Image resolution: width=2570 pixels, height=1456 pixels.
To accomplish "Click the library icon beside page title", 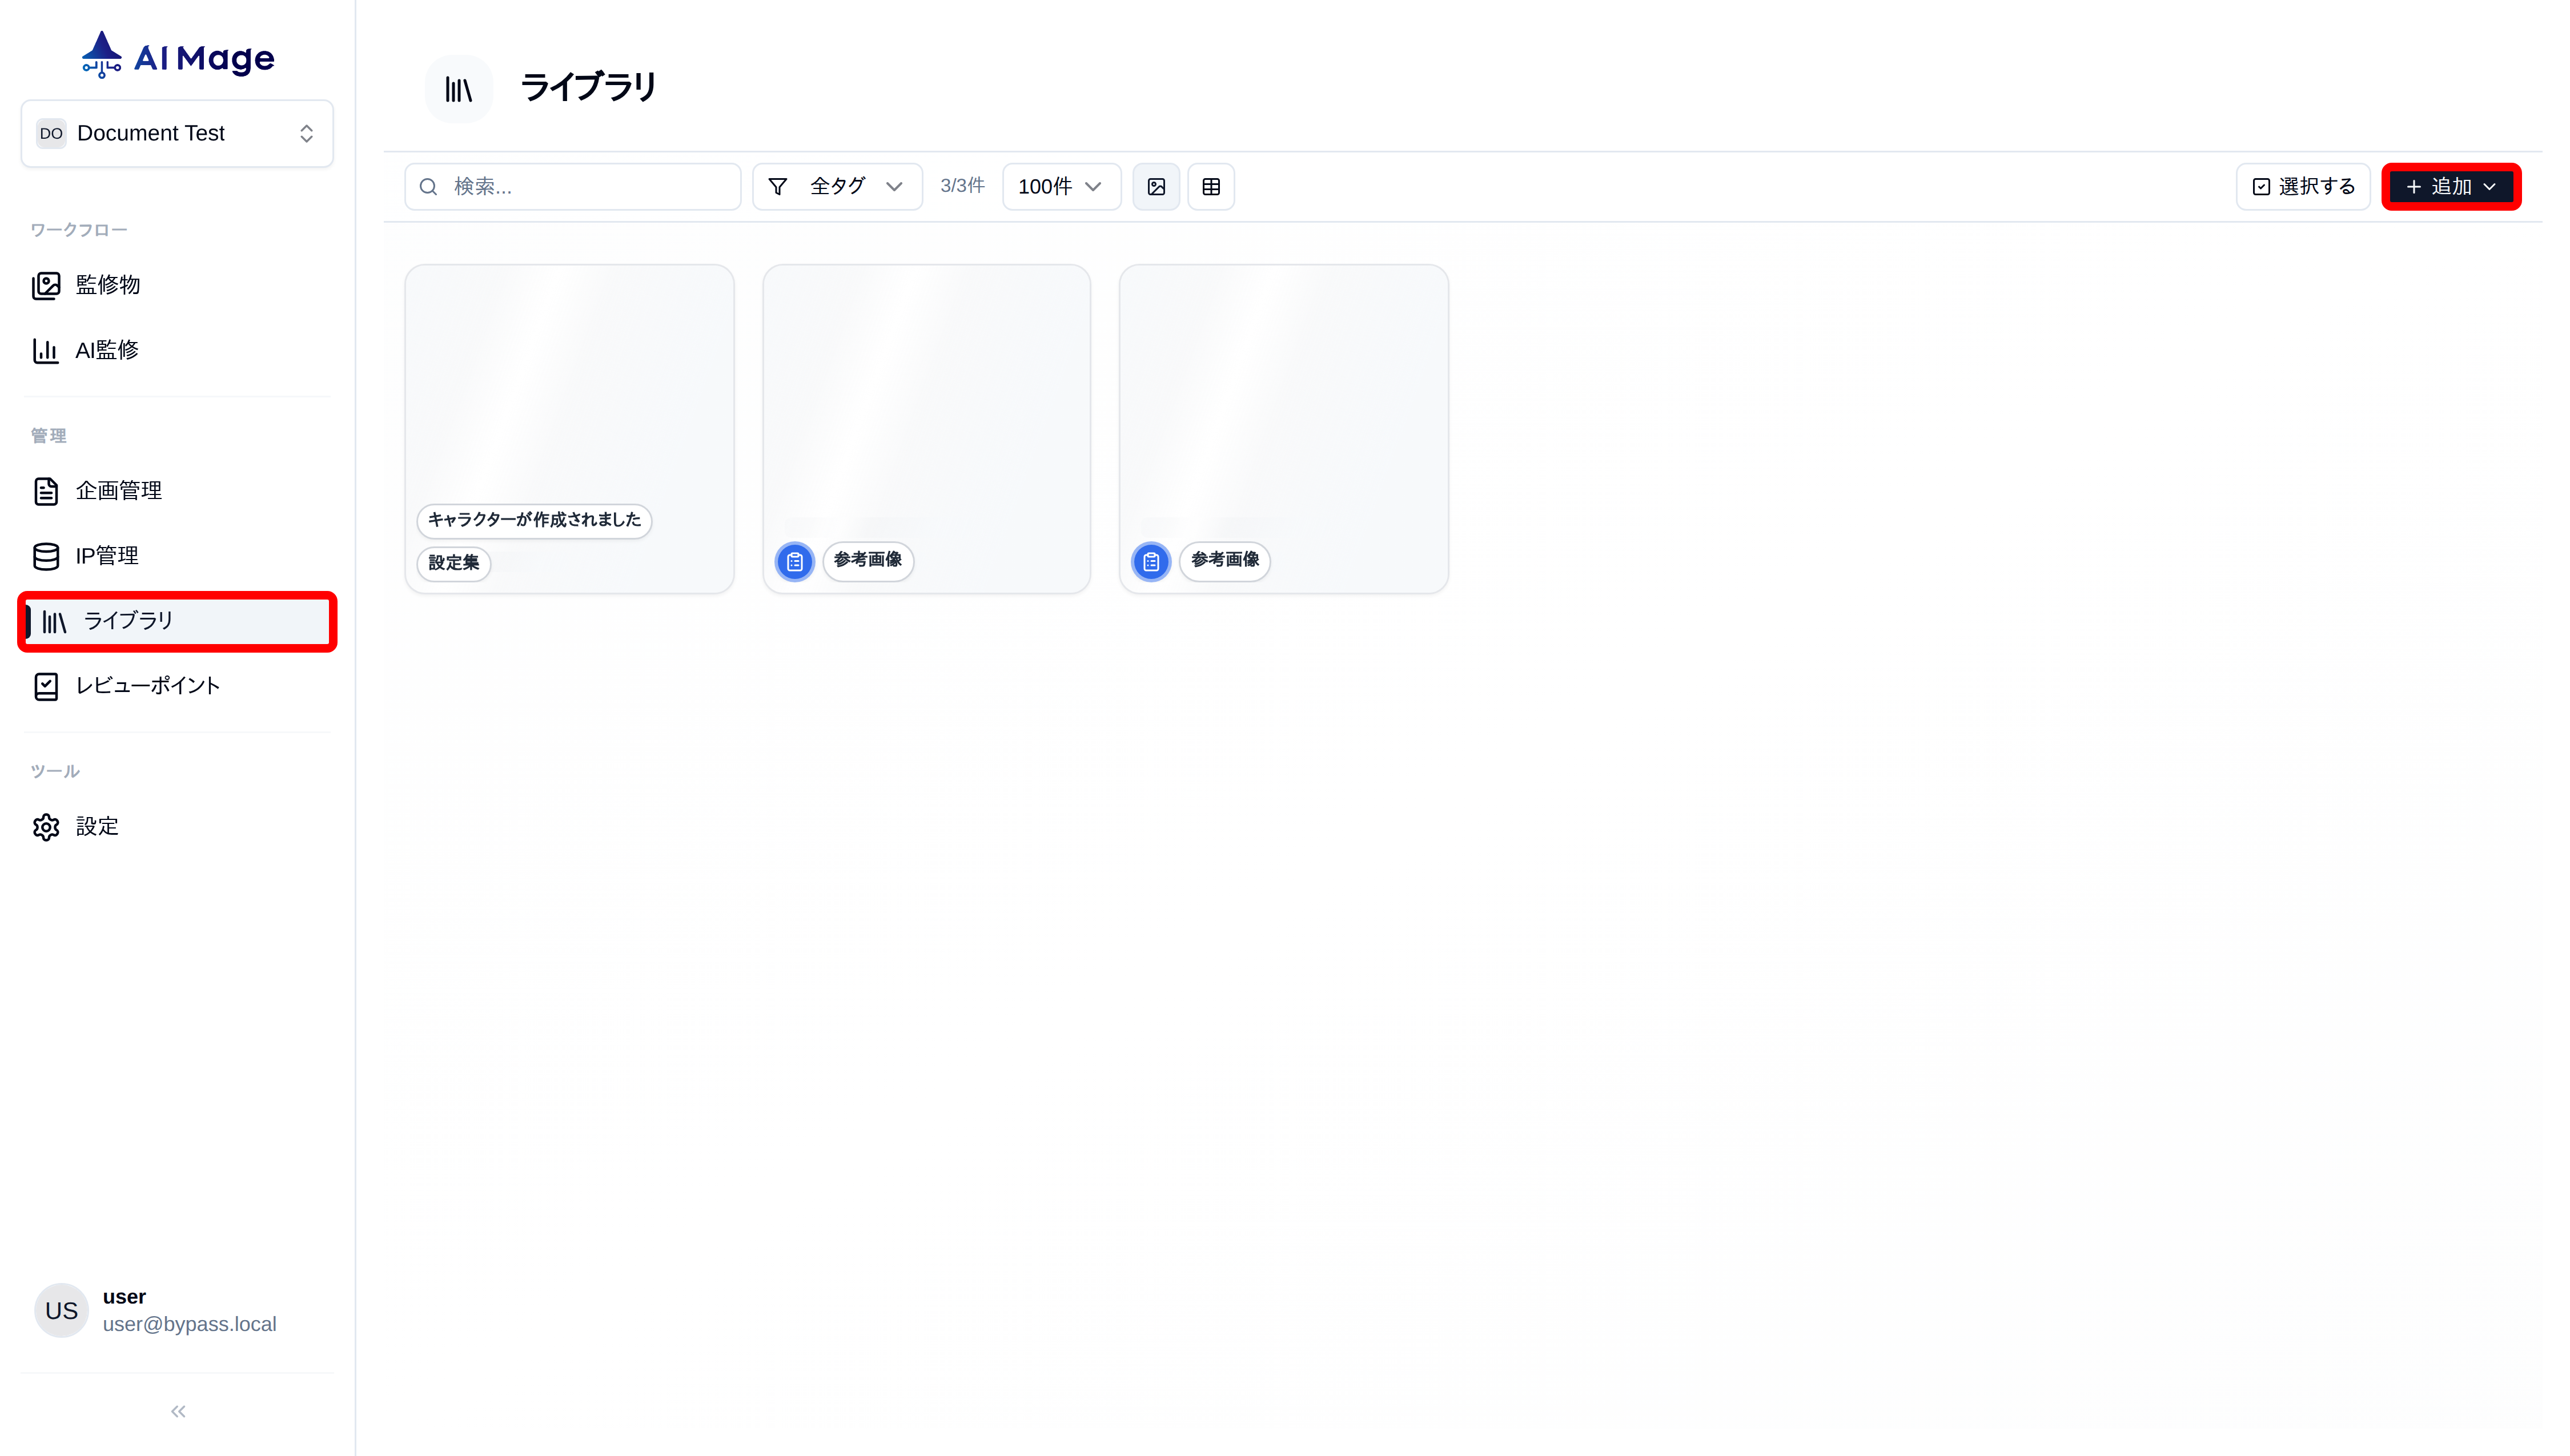I will pyautogui.click(x=459, y=90).
